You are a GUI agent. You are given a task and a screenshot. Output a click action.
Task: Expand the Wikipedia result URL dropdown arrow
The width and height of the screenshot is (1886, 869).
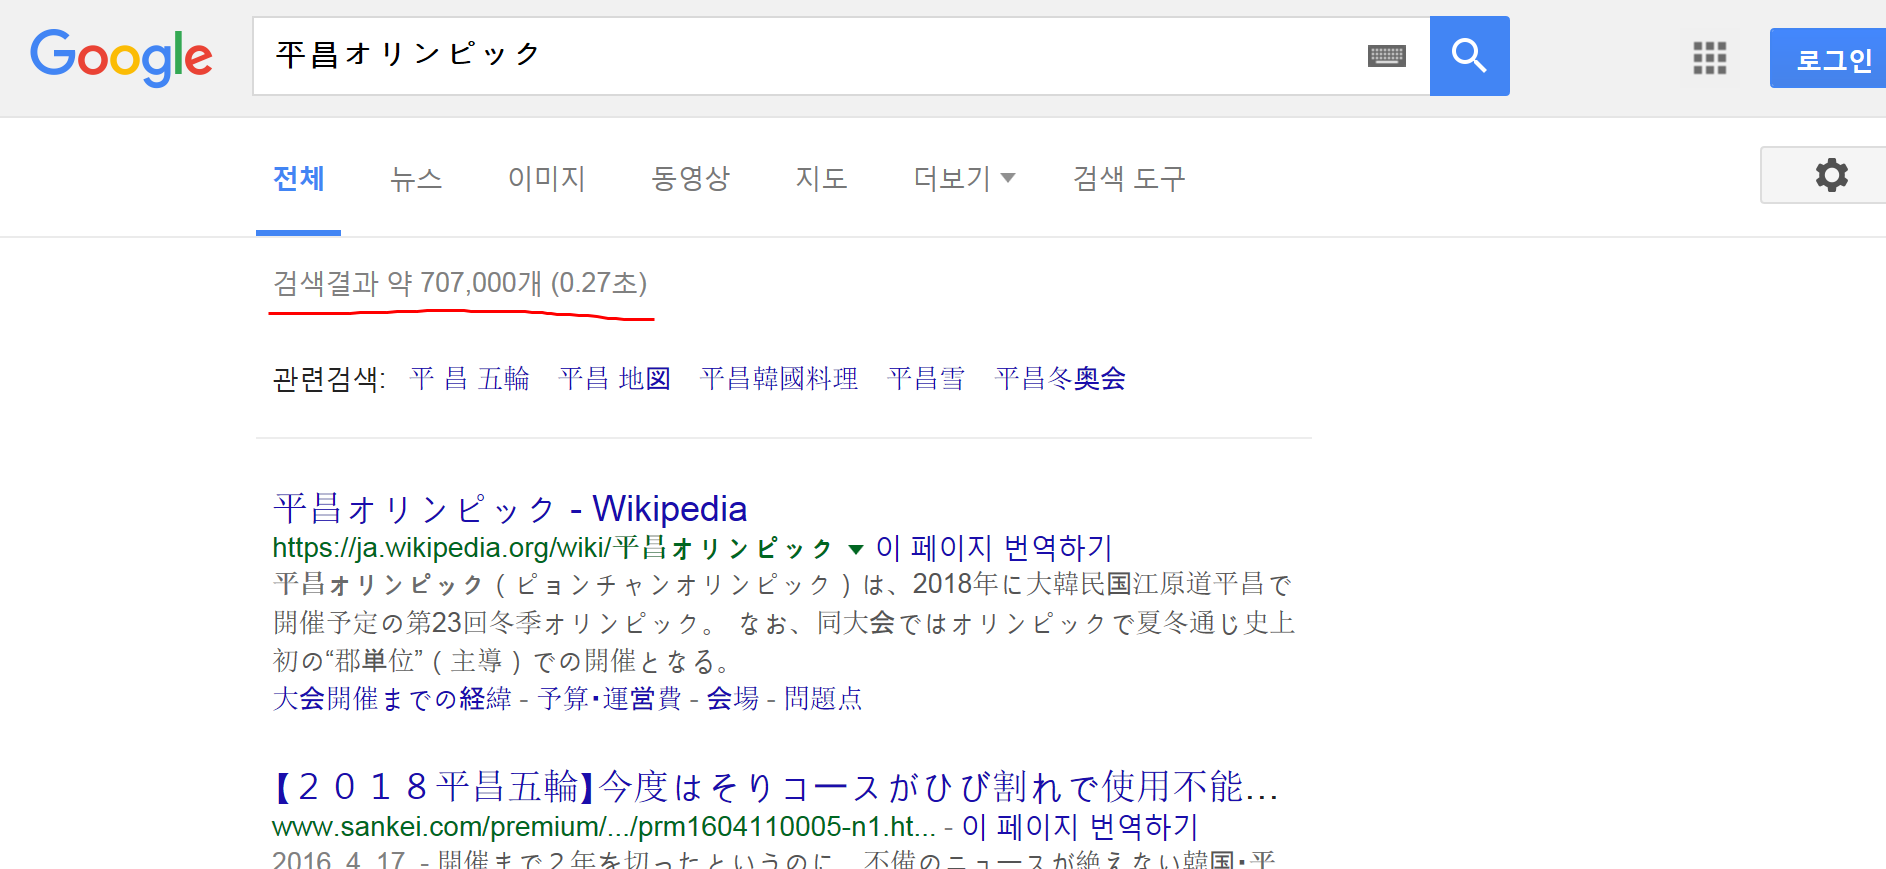point(855,549)
